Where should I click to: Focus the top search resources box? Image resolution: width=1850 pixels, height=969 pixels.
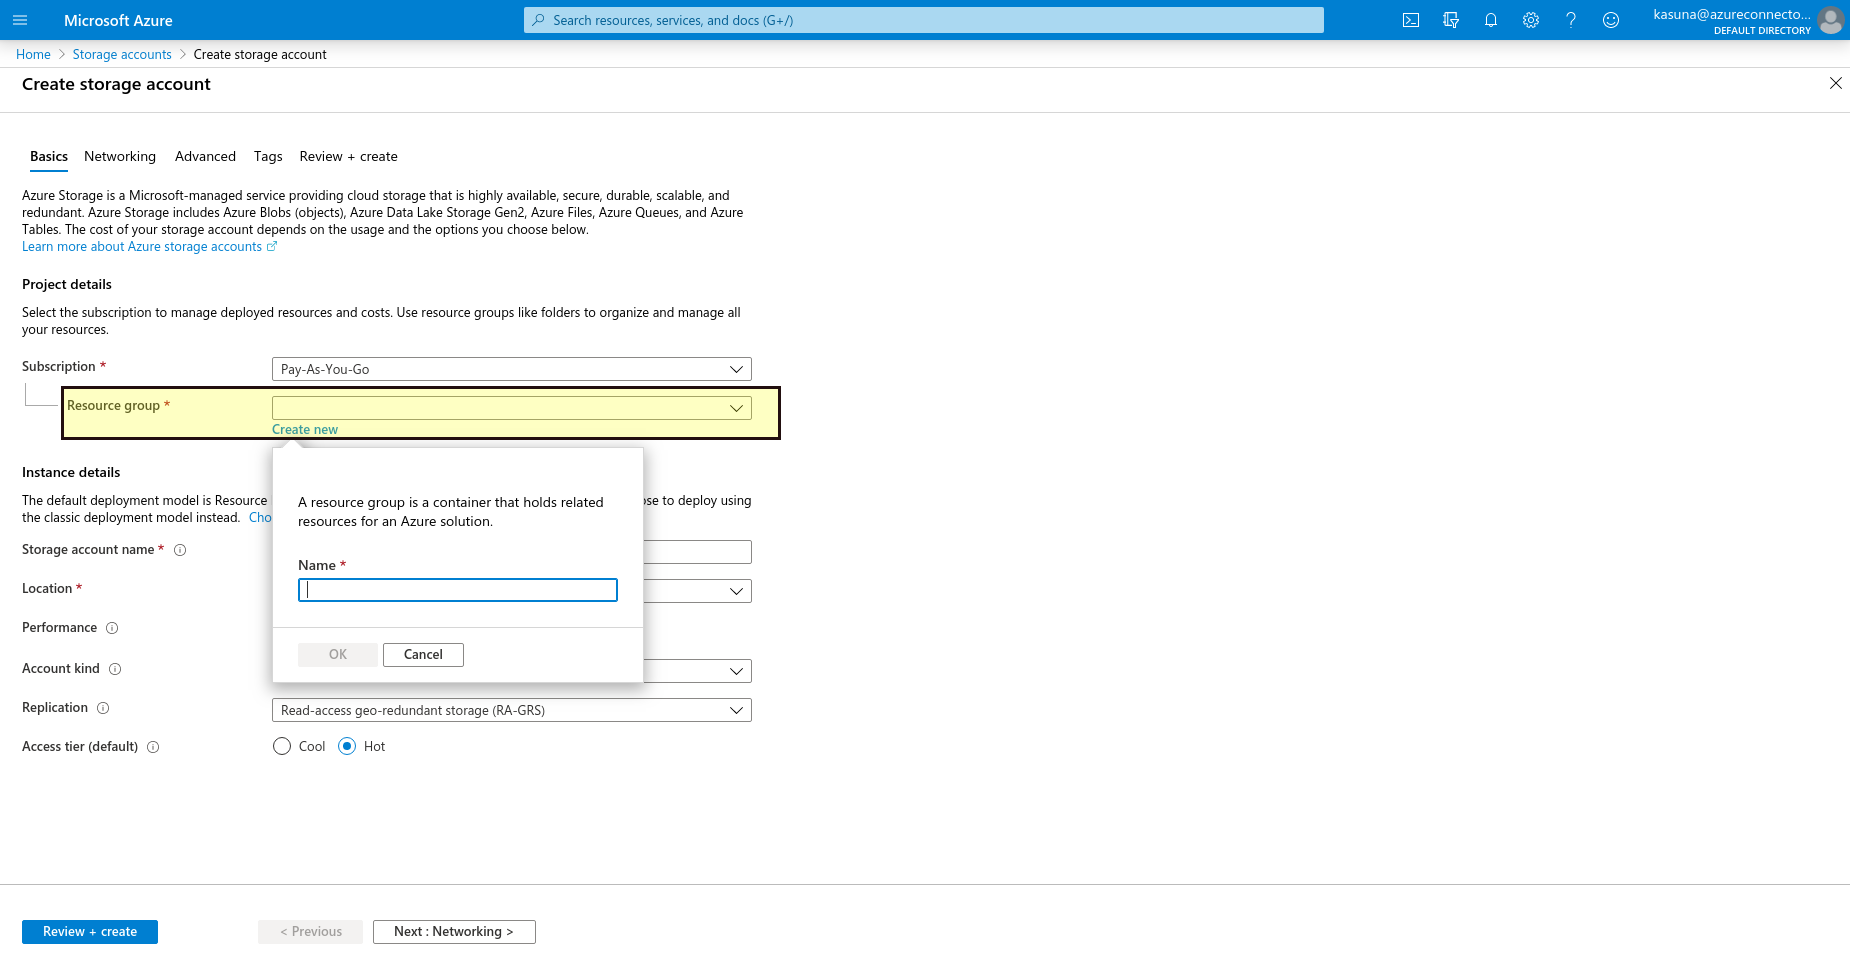click(924, 20)
